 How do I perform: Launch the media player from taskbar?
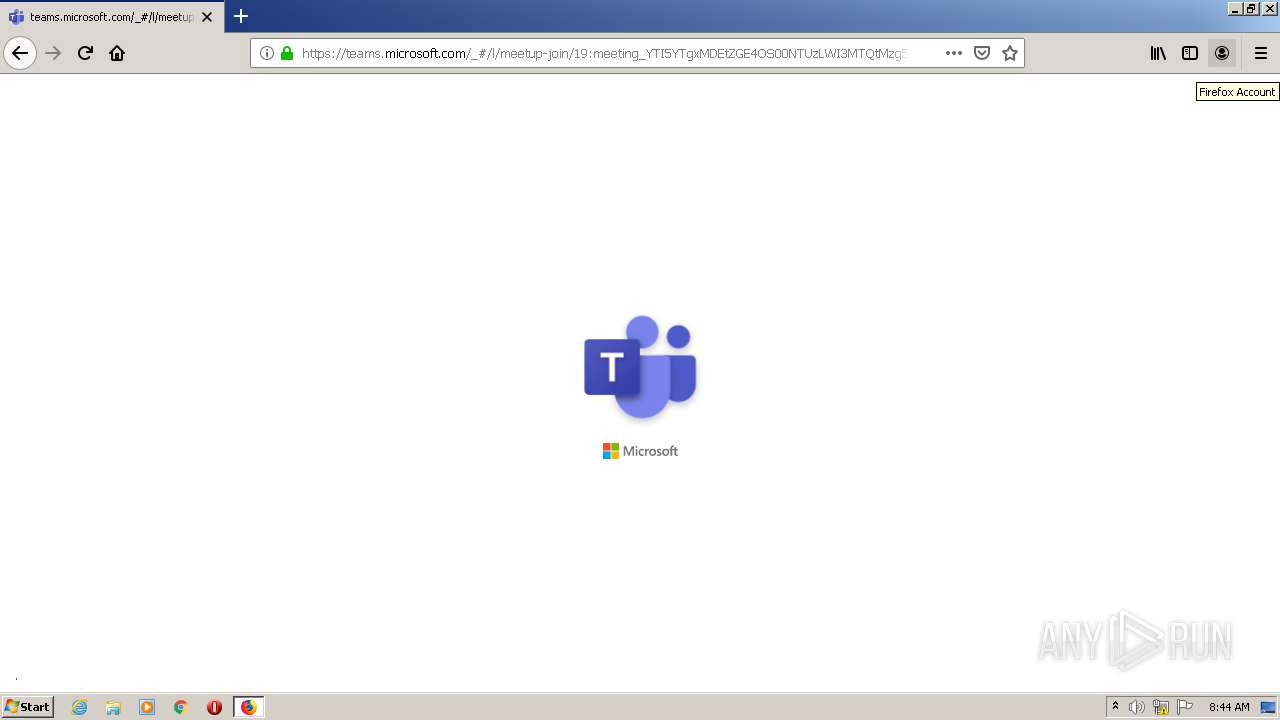[x=147, y=707]
